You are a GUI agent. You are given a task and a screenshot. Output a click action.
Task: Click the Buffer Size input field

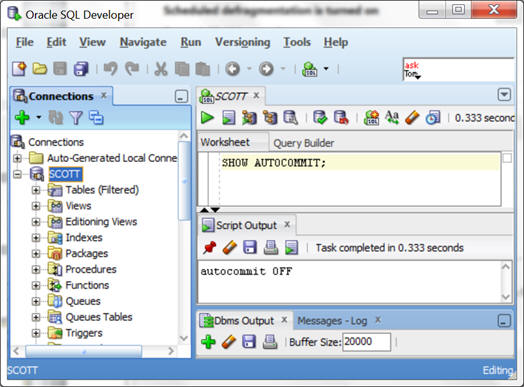click(366, 342)
